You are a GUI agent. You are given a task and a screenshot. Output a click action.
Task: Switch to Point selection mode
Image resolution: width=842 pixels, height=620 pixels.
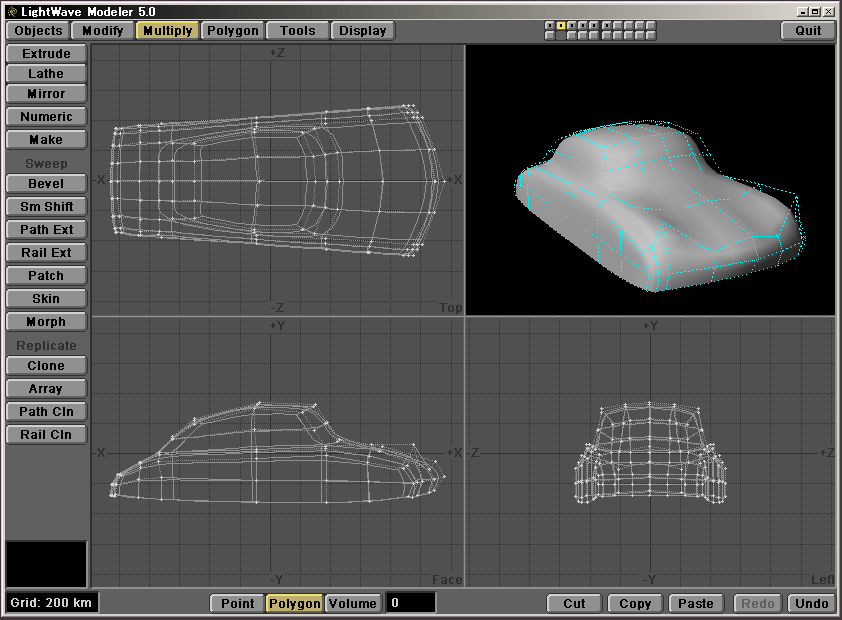(x=237, y=603)
